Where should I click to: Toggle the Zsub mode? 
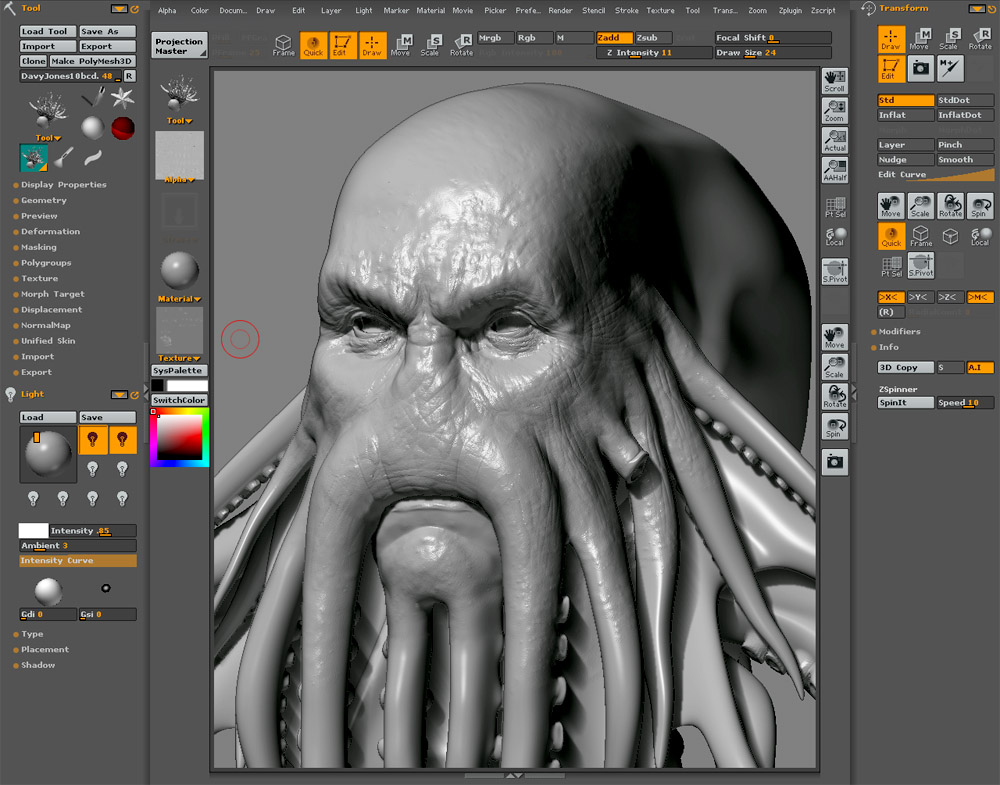(653, 38)
